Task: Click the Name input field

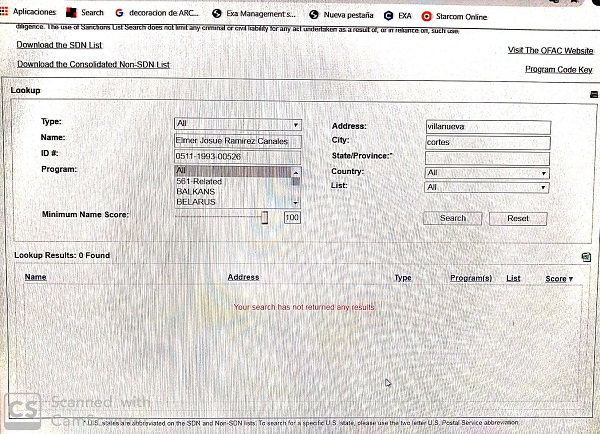Action: pos(237,141)
